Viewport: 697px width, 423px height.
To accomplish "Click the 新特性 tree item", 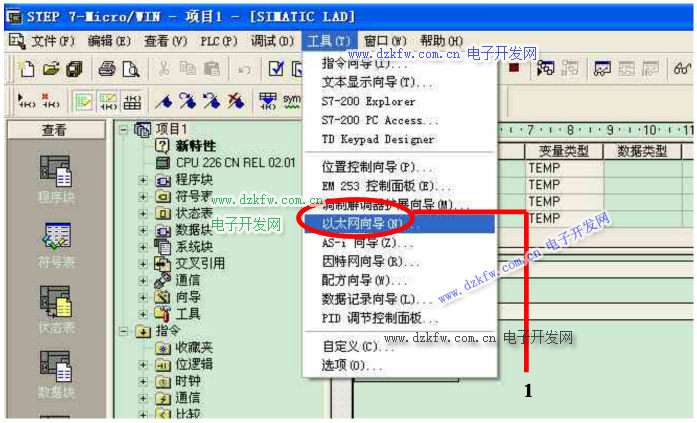I will (195, 146).
